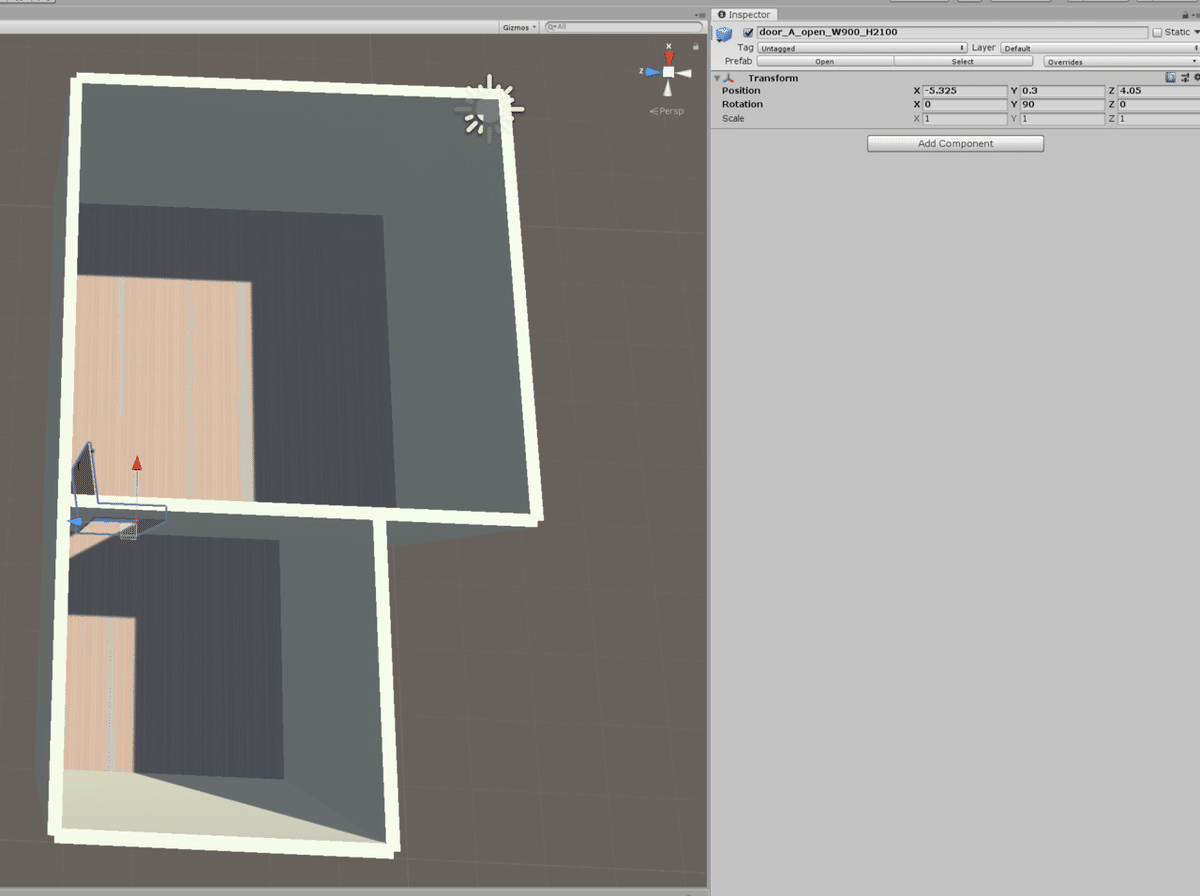Screen dimensions: 1200x896
Task: Toggle the GameObject active checkbox
Action: click(748, 32)
